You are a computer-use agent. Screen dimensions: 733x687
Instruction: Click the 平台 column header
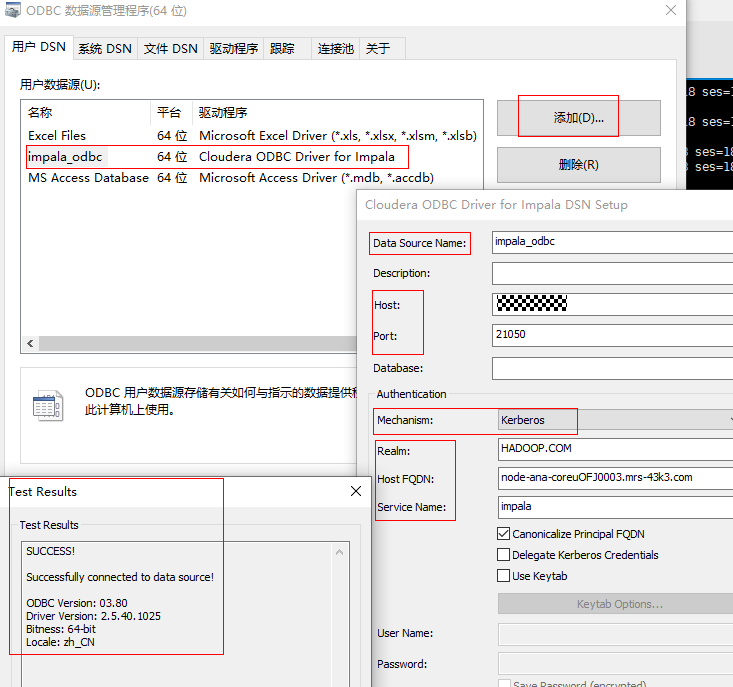(171, 112)
